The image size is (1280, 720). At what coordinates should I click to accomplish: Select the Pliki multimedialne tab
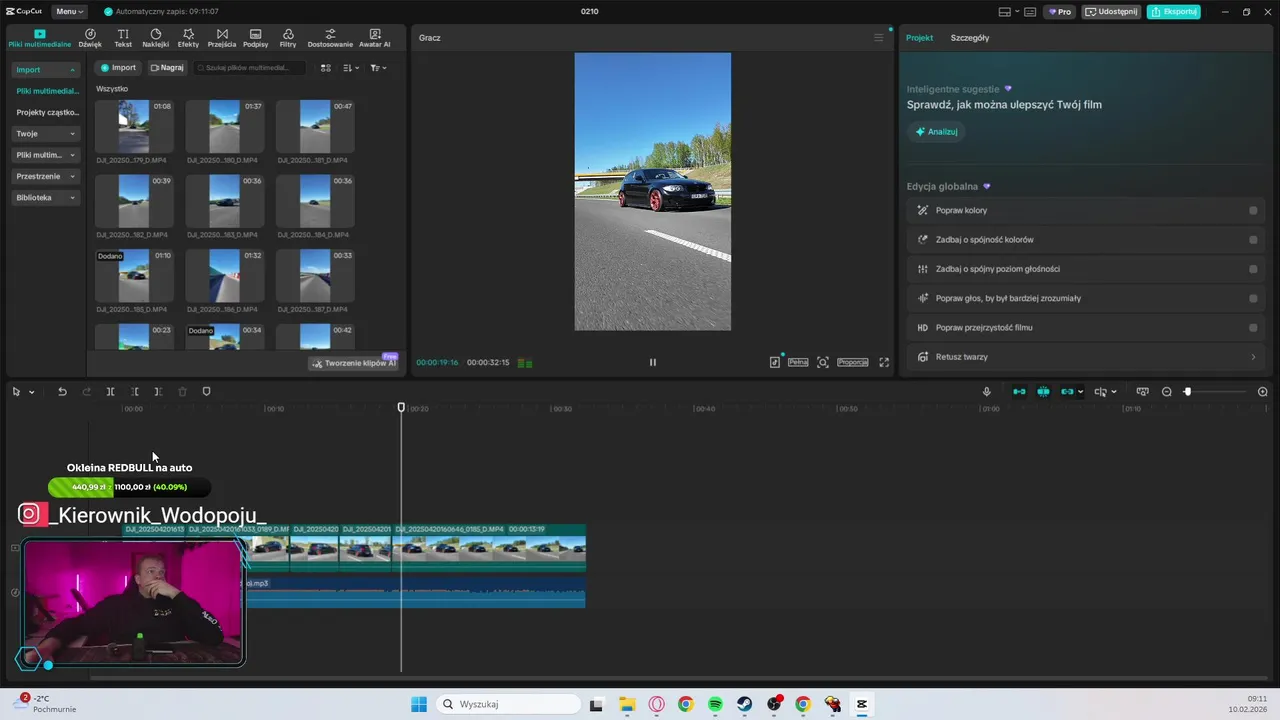[40, 38]
